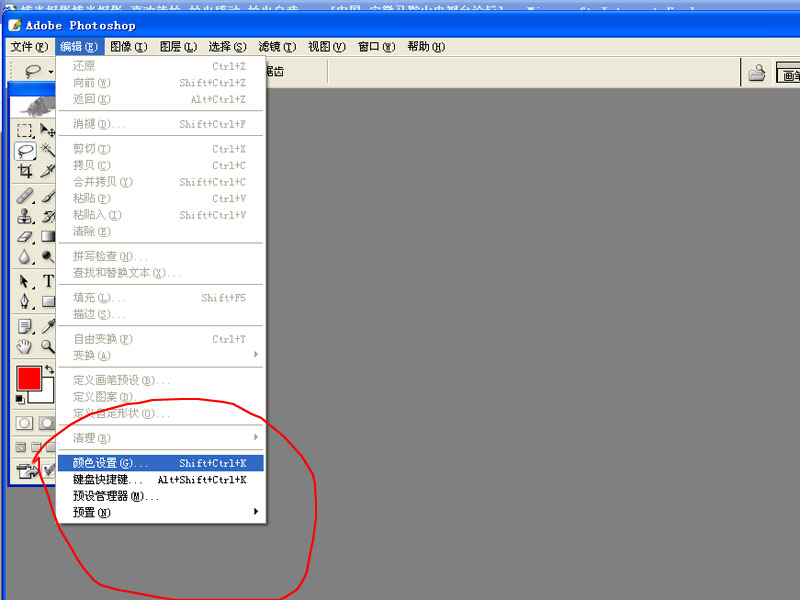The image size is (800, 600).
Task: Select the Horizontal Type tool
Action: [x=47, y=281]
